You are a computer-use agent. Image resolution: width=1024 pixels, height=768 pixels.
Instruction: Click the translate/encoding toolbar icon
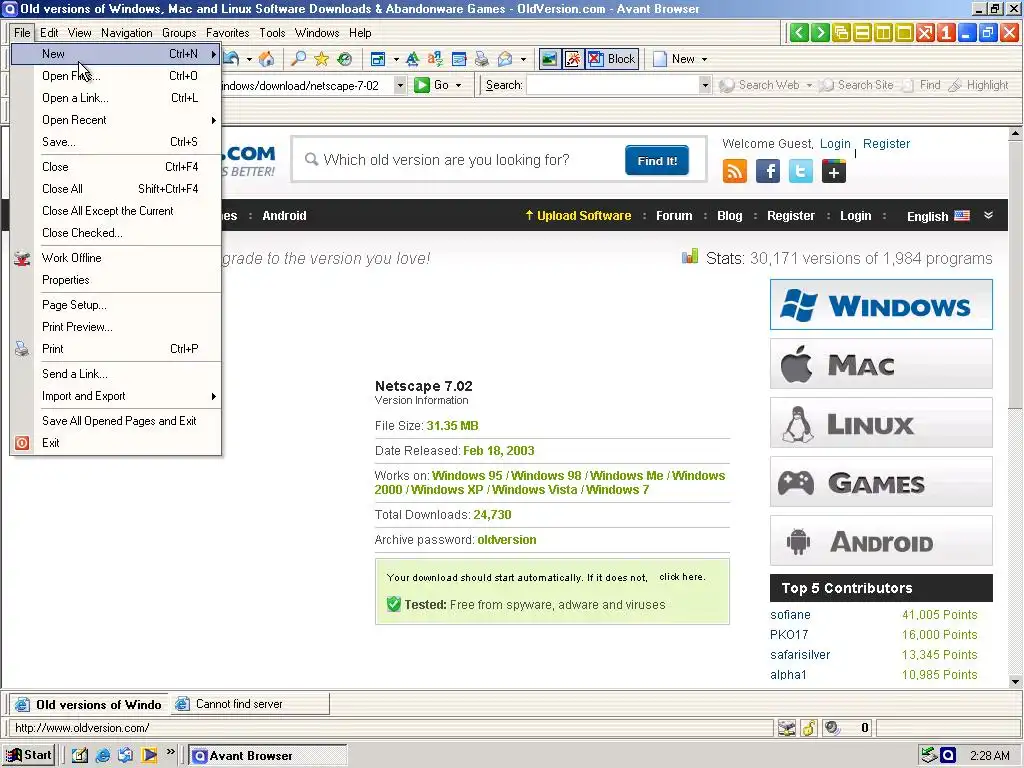tap(435, 59)
